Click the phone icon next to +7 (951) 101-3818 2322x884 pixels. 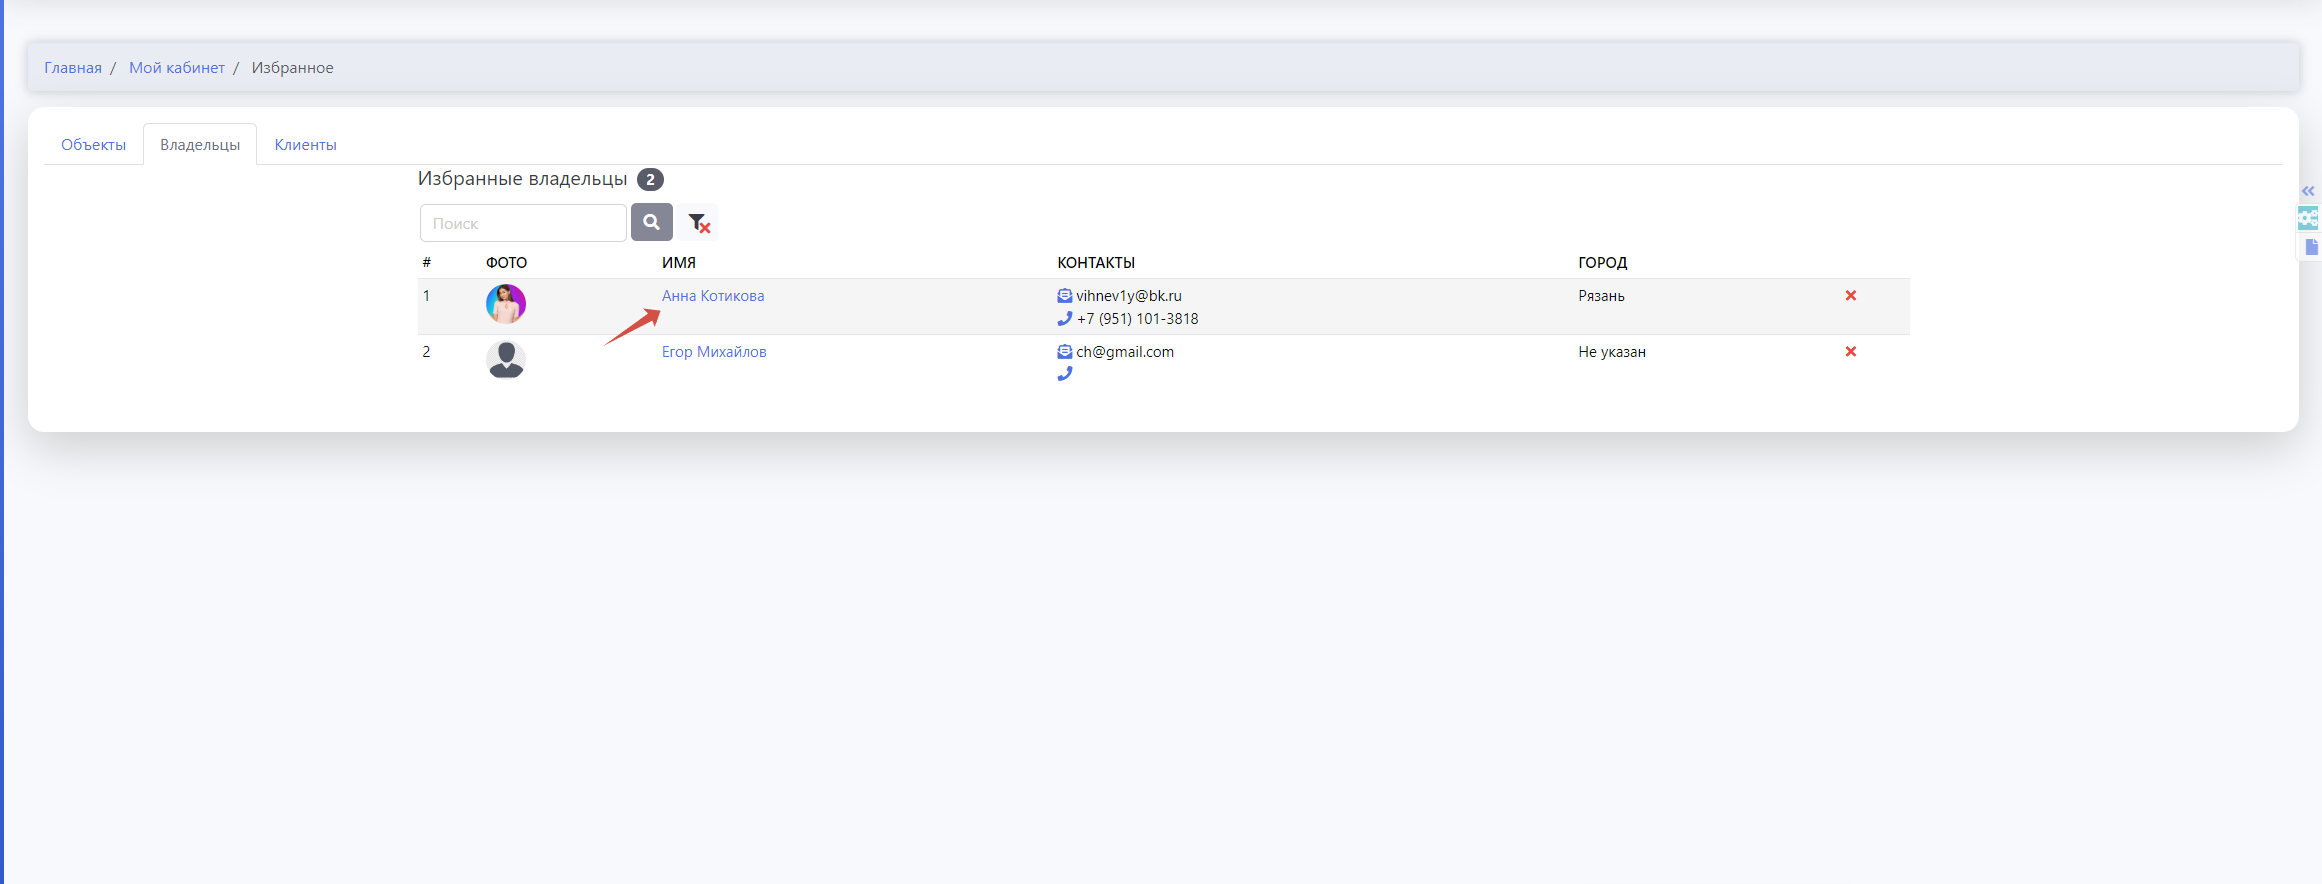pyautogui.click(x=1064, y=319)
